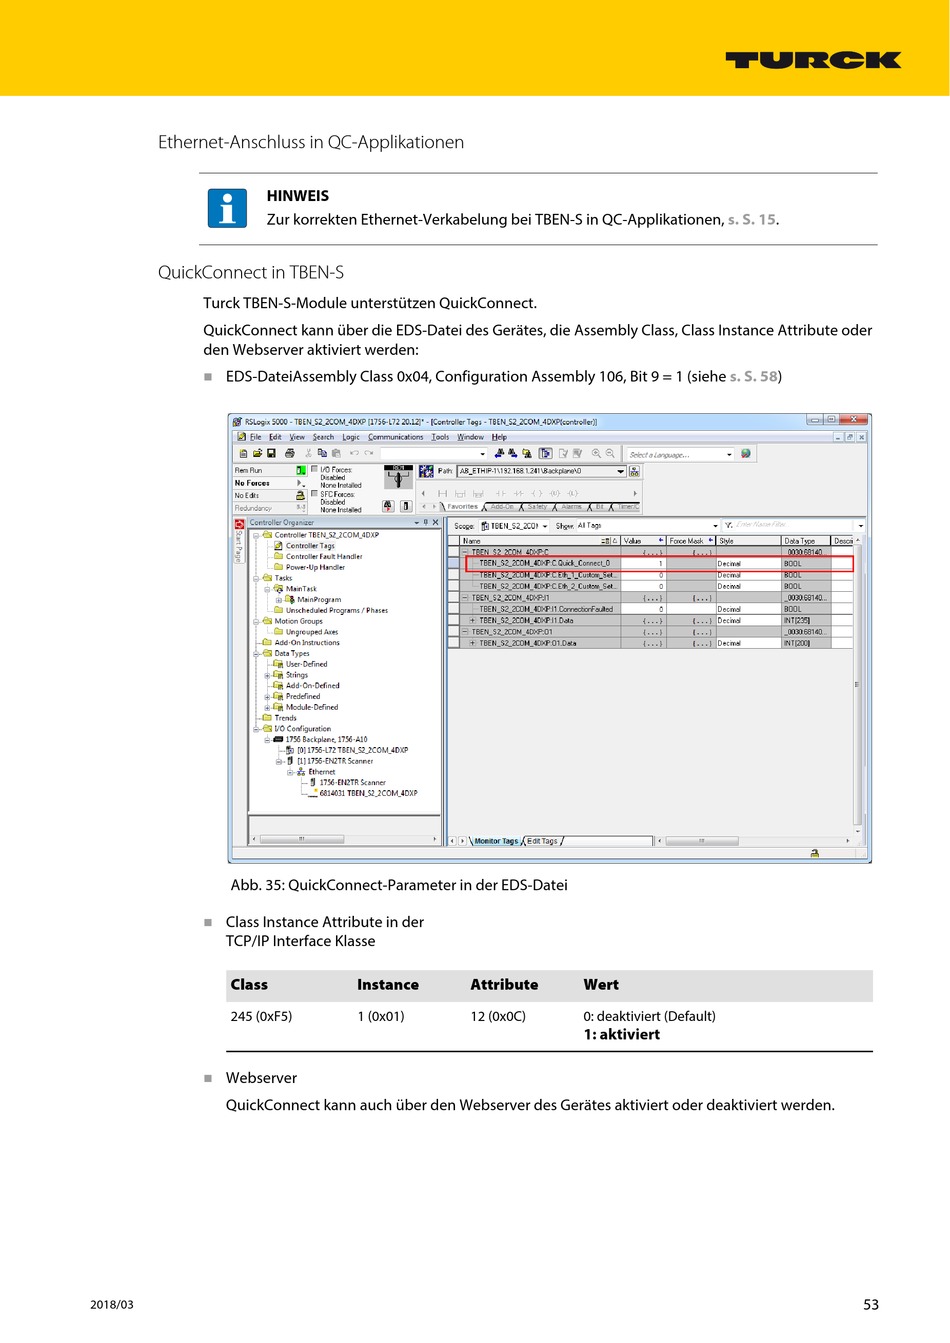950x1343 pixels.
Task: Select Controller Fault Handler tree item
Action: pyautogui.click(x=324, y=557)
